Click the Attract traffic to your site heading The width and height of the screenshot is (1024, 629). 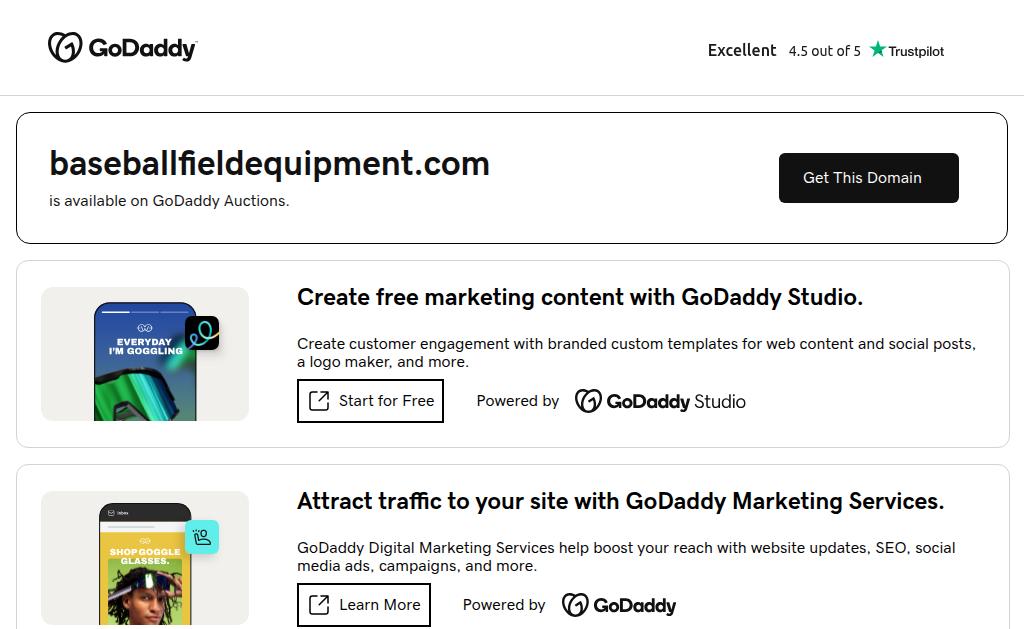click(x=620, y=501)
